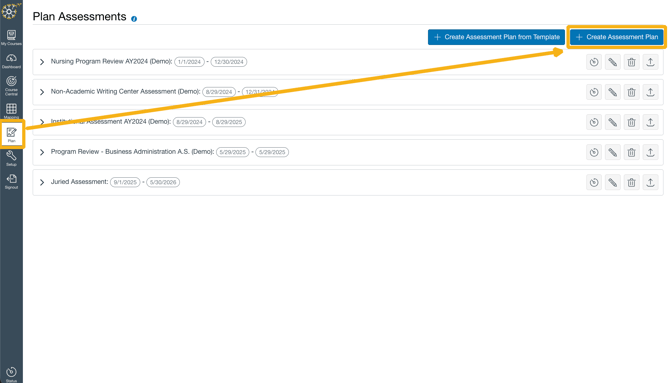Delete Program Review Business Administration plan

tap(632, 152)
